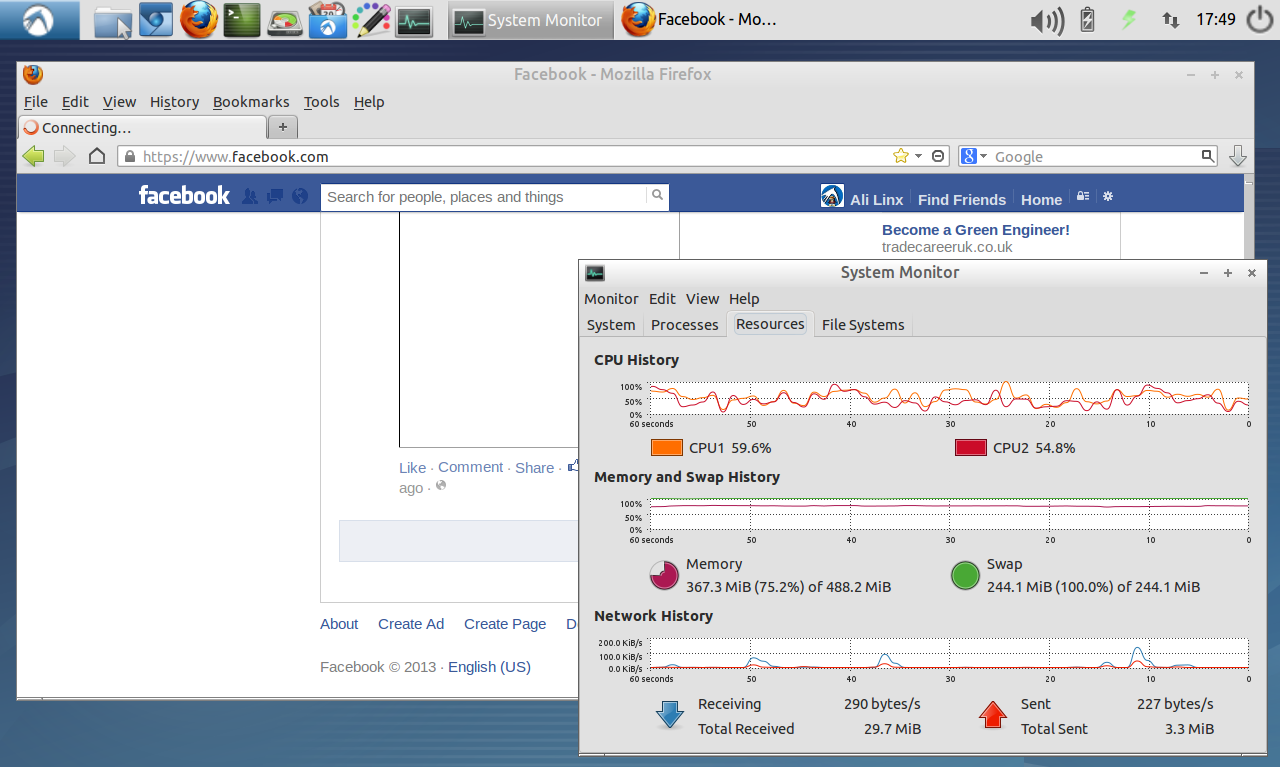Switch to System Monitor taskbar entry

tap(529, 20)
